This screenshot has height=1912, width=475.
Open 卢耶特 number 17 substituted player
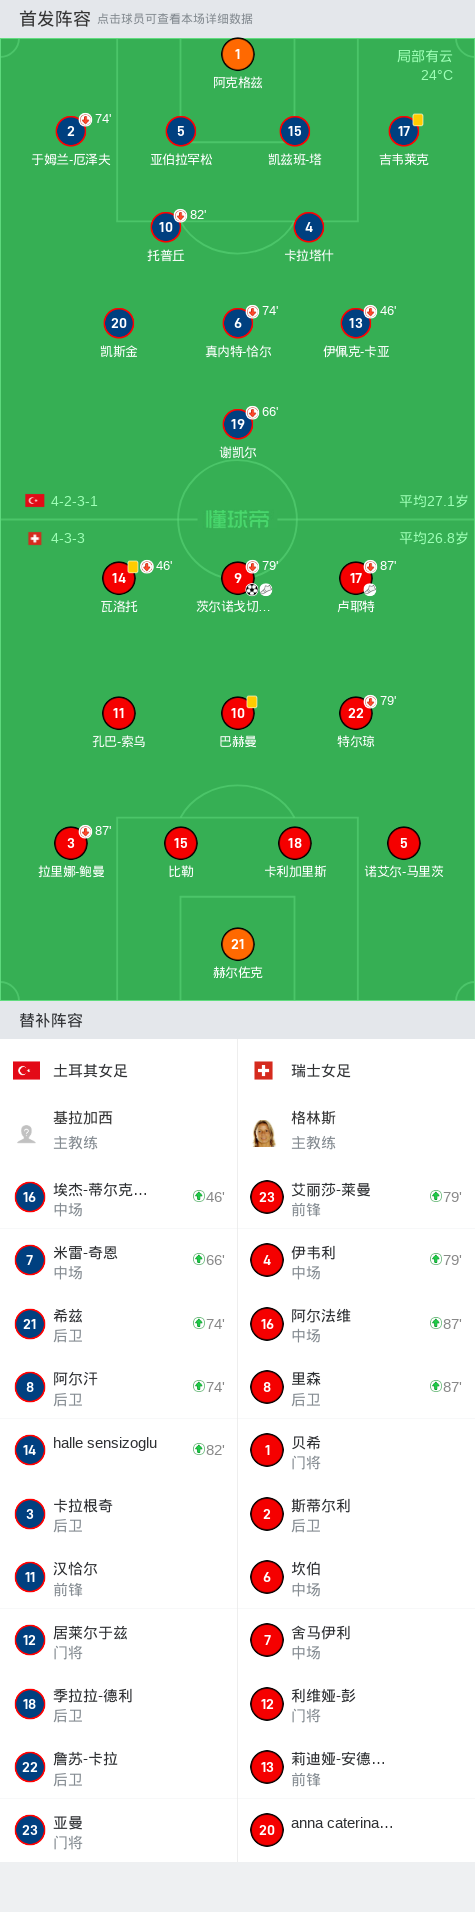click(x=356, y=578)
